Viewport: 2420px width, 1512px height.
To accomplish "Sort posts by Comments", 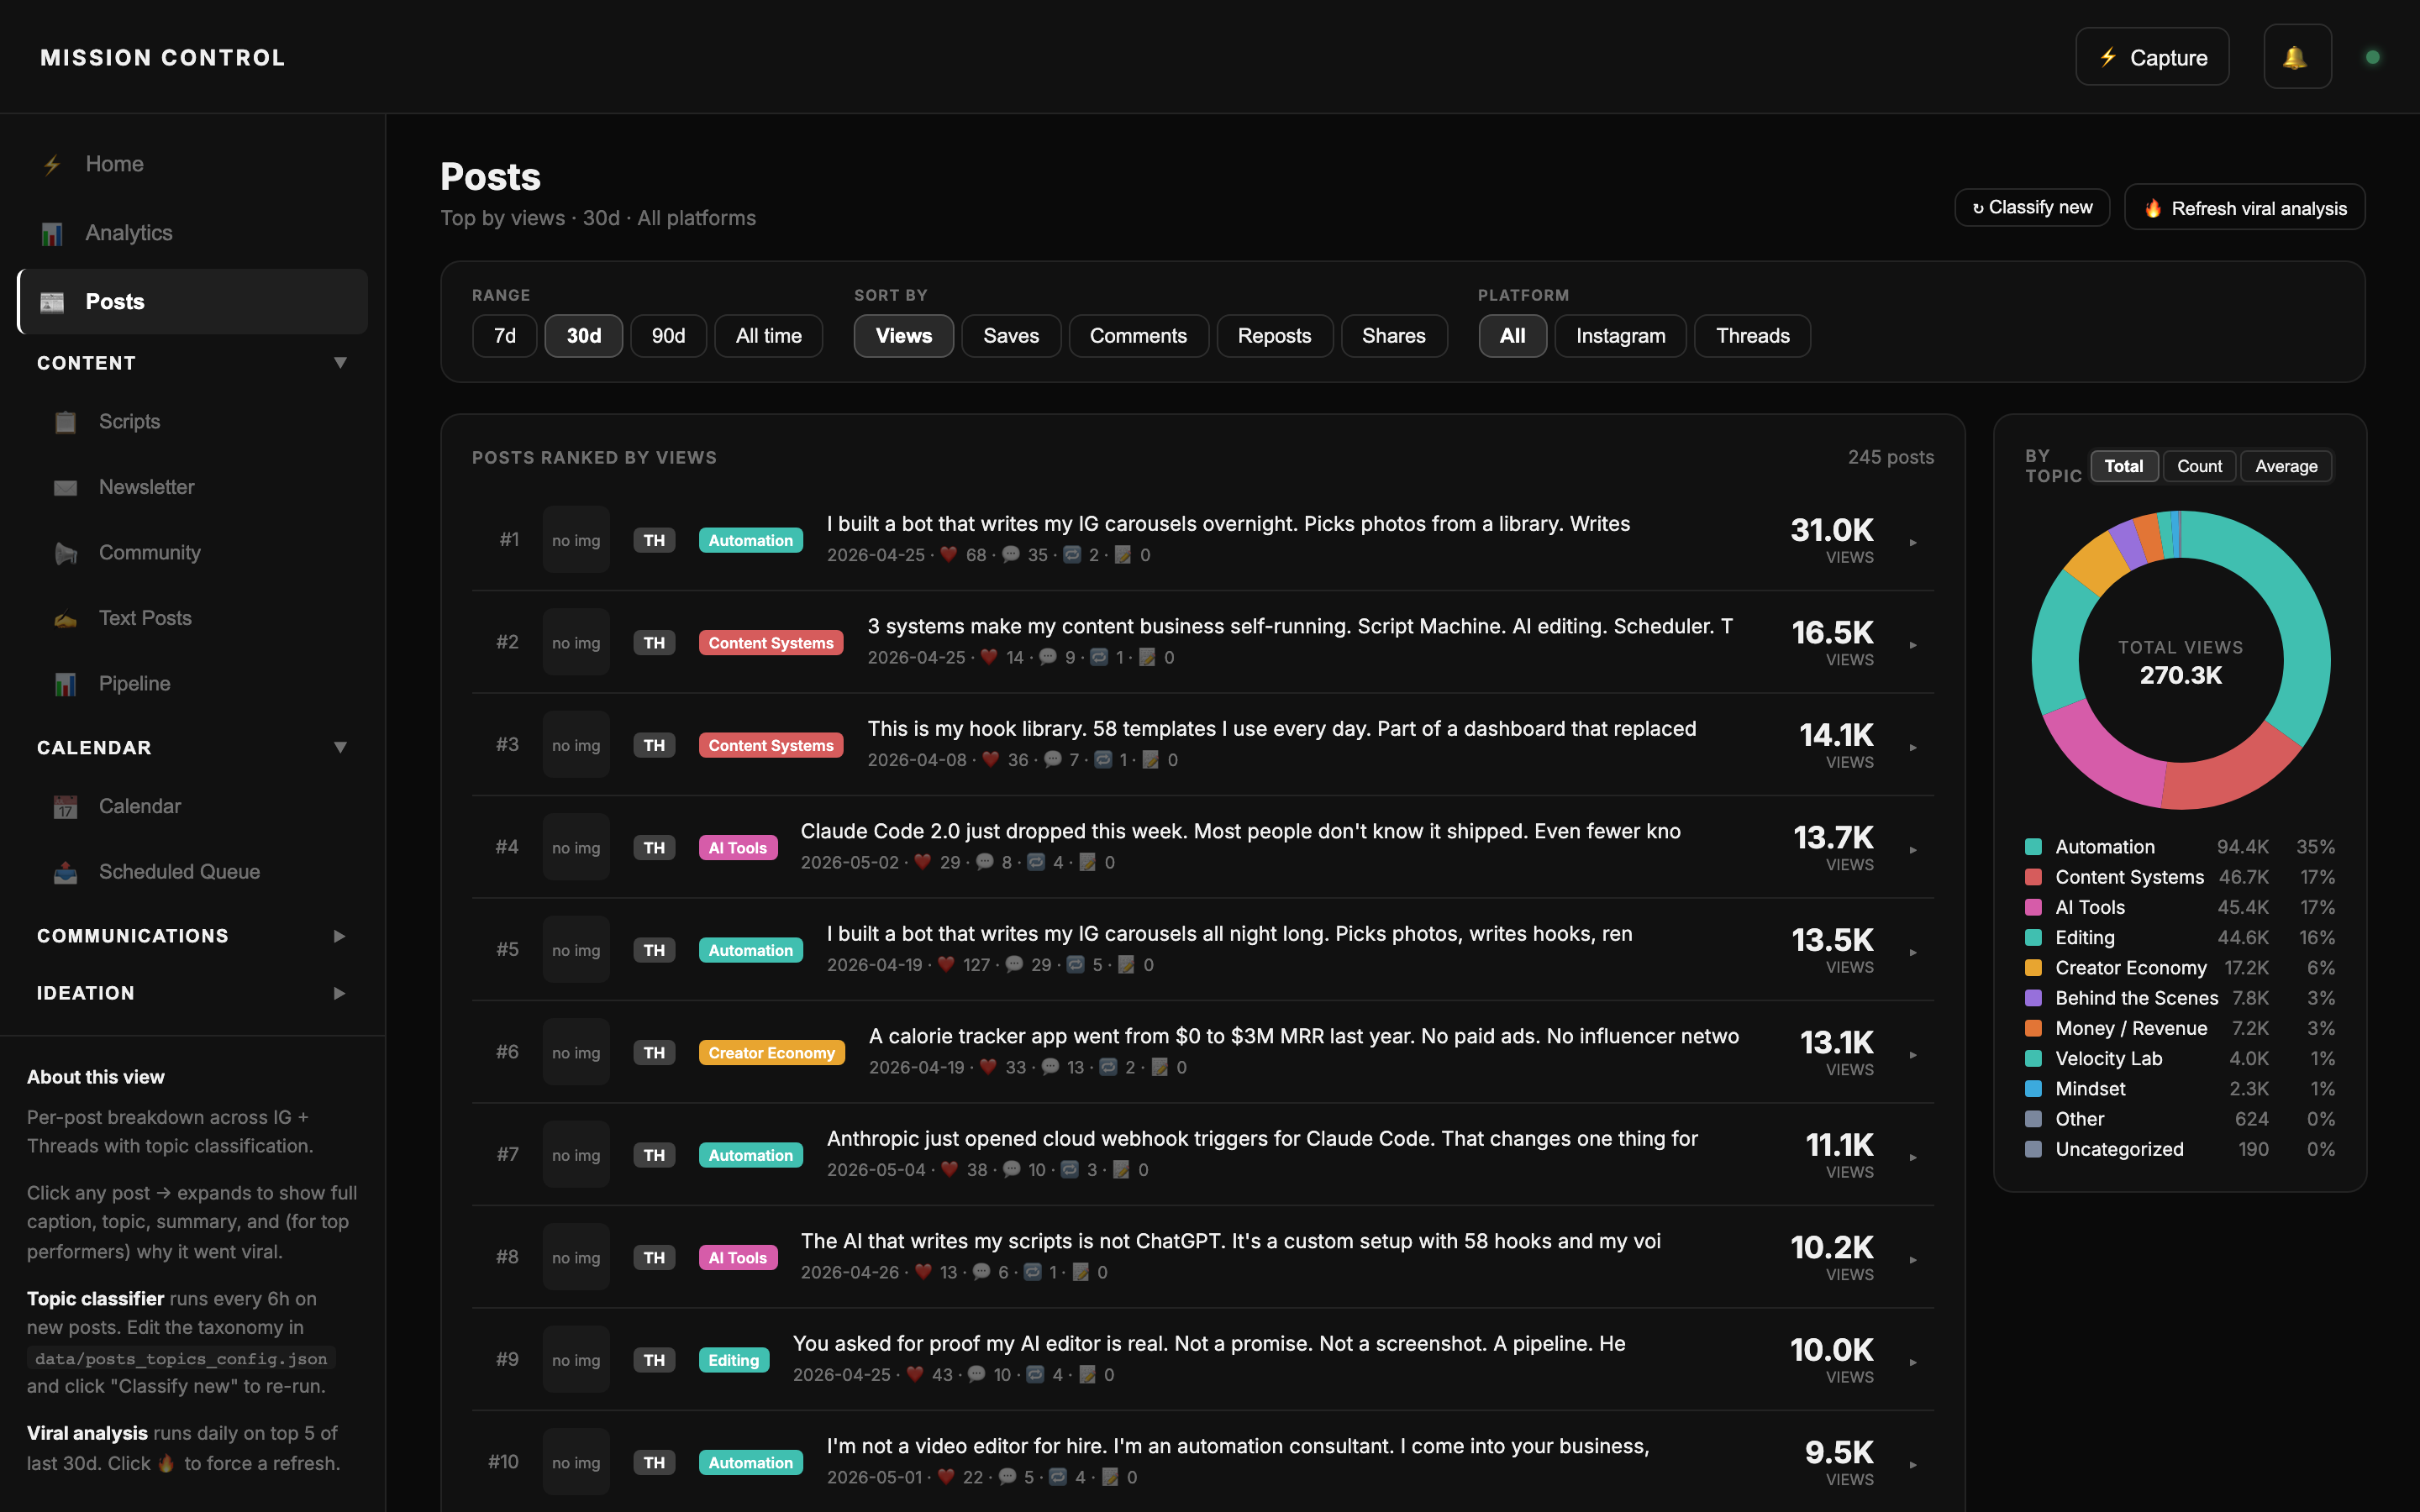I will pyautogui.click(x=1138, y=336).
